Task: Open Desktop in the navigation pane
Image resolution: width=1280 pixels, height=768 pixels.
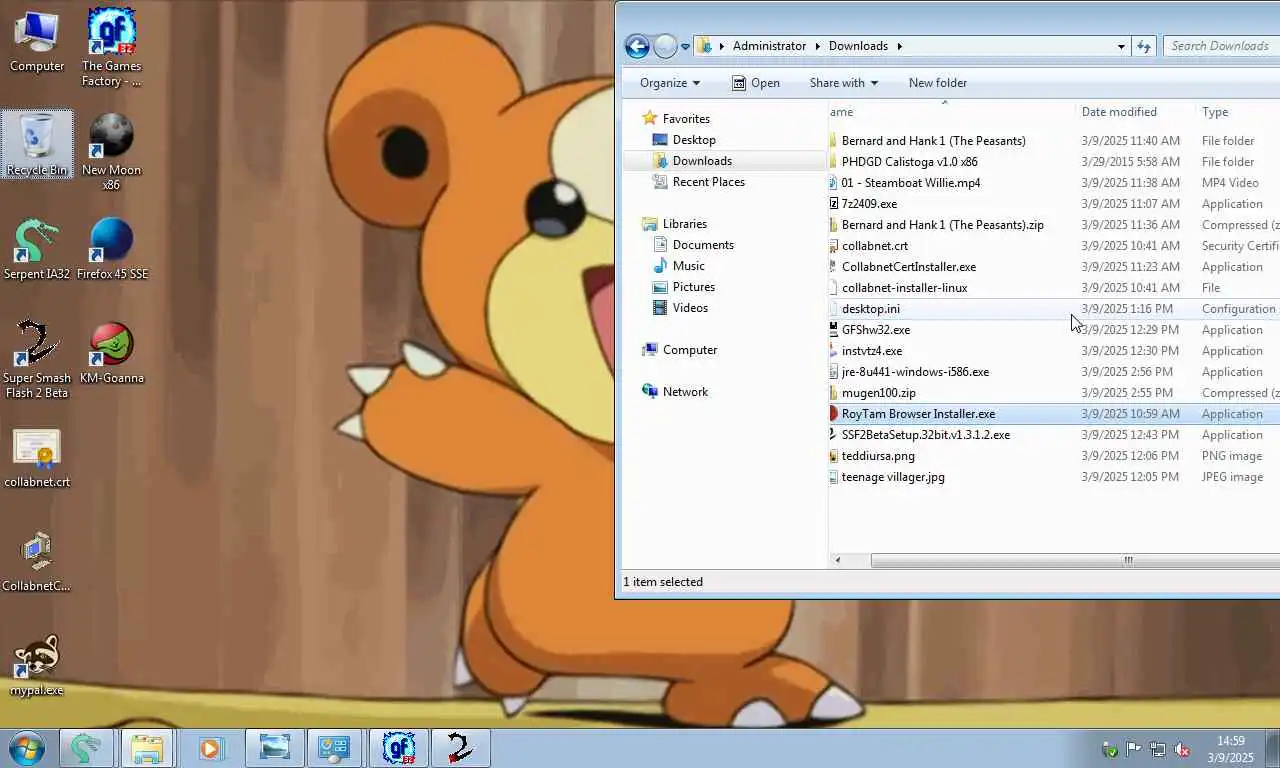Action: [x=694, y=140]
